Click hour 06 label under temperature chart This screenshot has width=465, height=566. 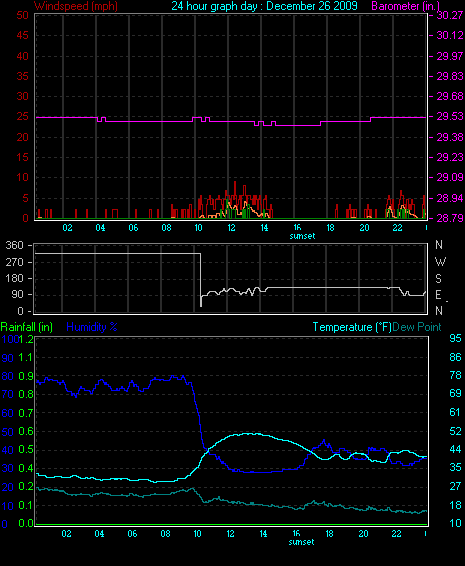click(x=132, y=534)
